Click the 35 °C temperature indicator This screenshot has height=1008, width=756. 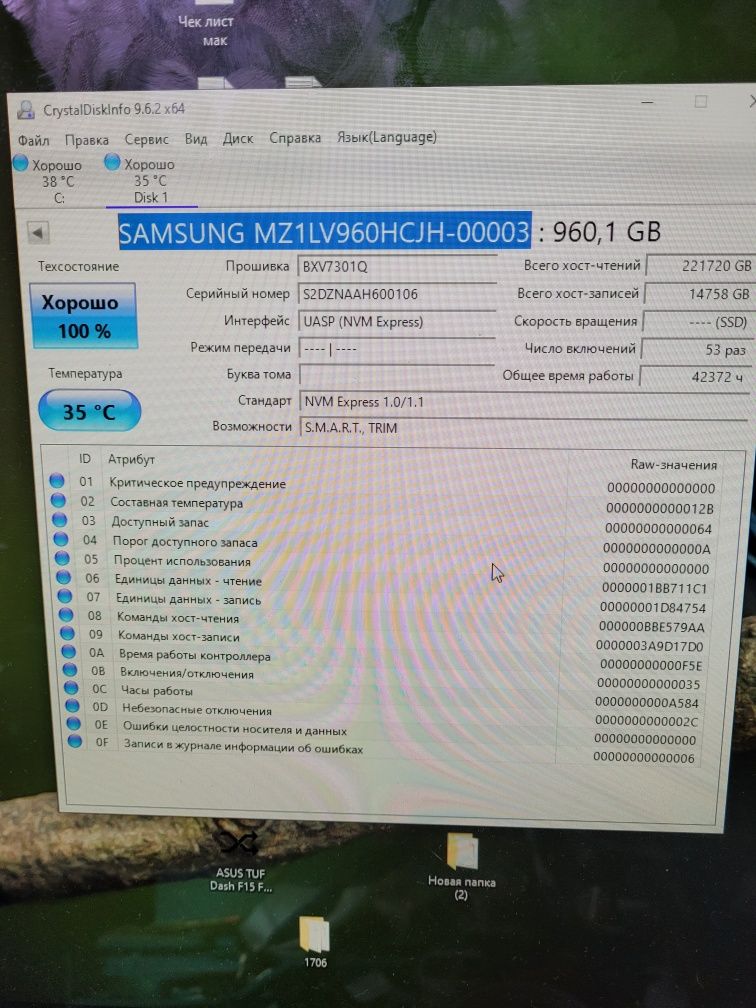click(89, 411)
